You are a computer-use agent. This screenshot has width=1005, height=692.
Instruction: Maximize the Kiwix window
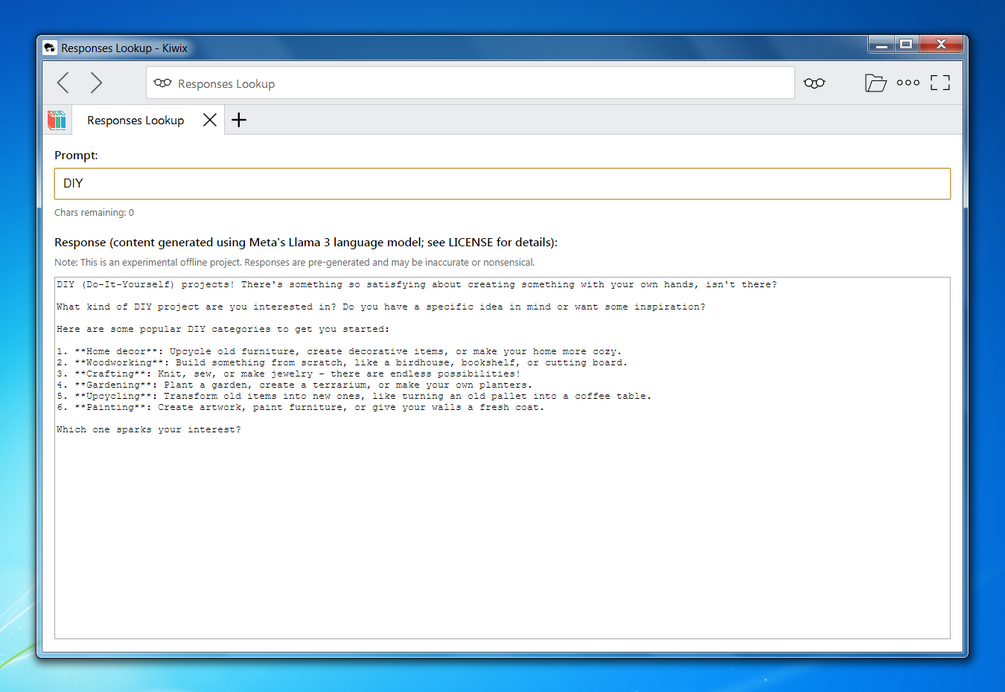tap(906, 44)
